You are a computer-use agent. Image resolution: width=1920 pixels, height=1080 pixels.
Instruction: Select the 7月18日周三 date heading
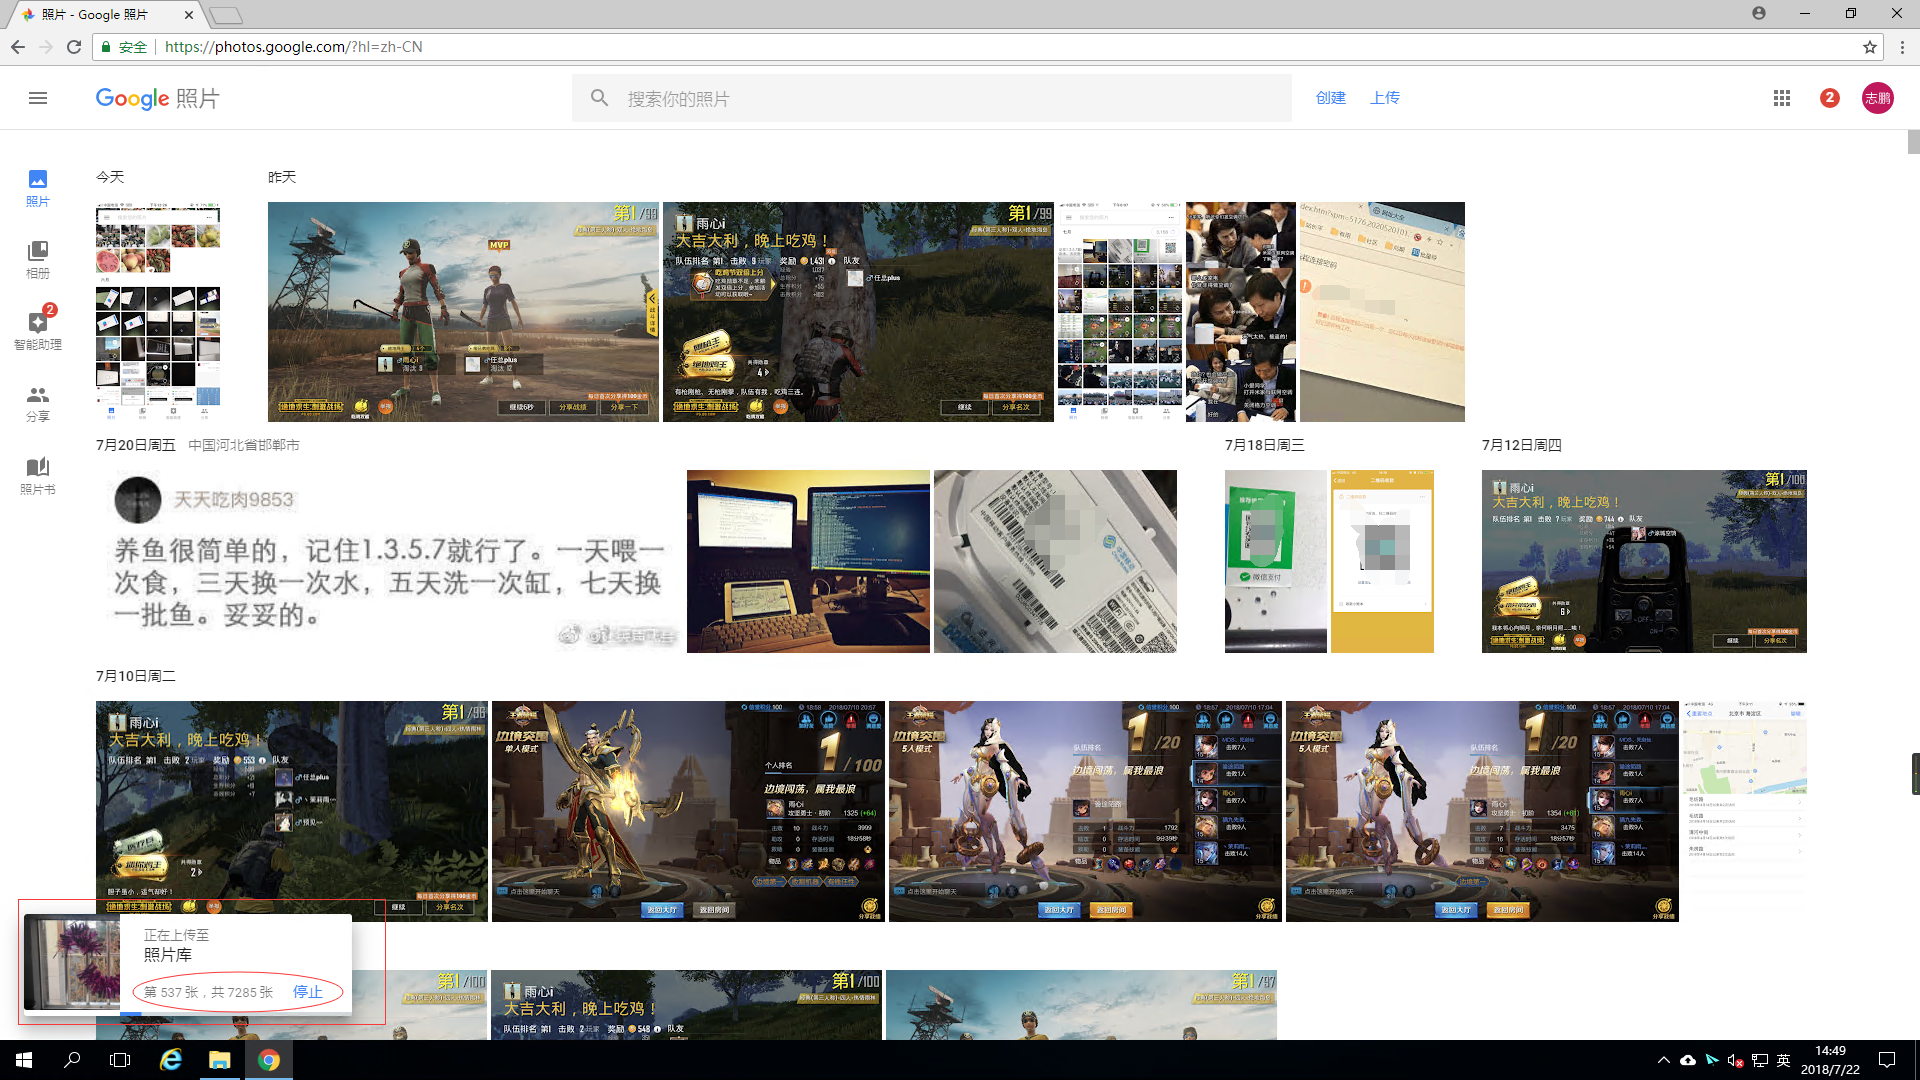pos(1265,445)
